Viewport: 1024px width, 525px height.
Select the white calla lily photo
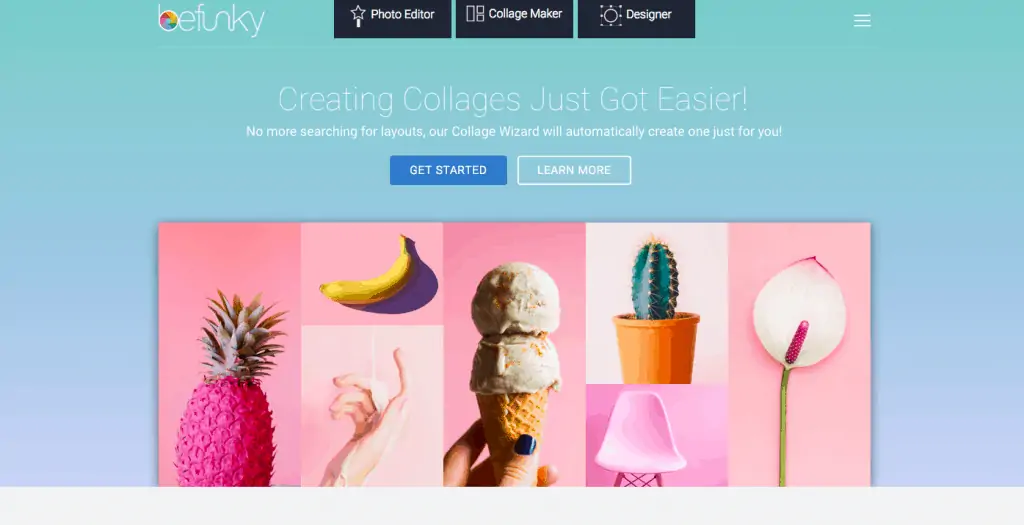point(799,355)
